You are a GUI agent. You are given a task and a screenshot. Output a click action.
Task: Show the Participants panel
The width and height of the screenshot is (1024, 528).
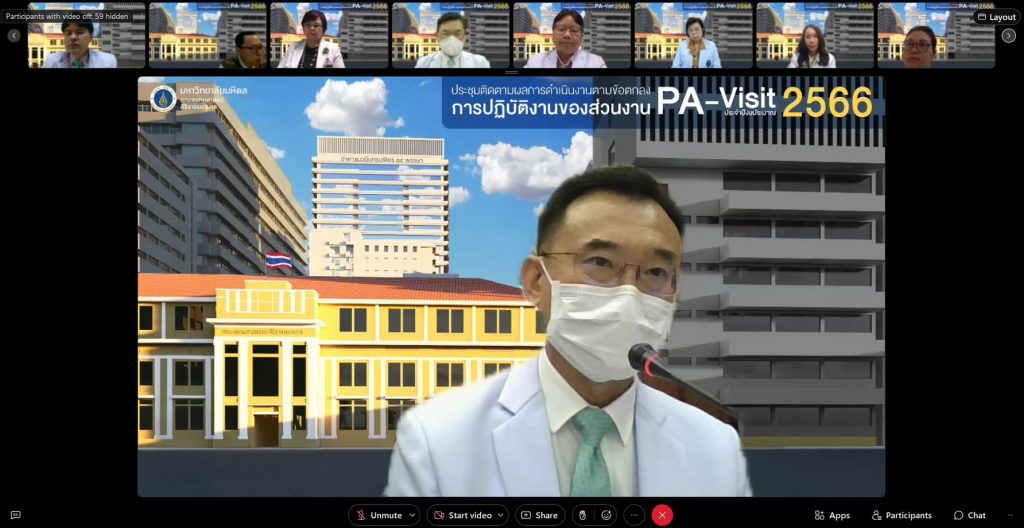pyautogui.click(x=901, y=515)
